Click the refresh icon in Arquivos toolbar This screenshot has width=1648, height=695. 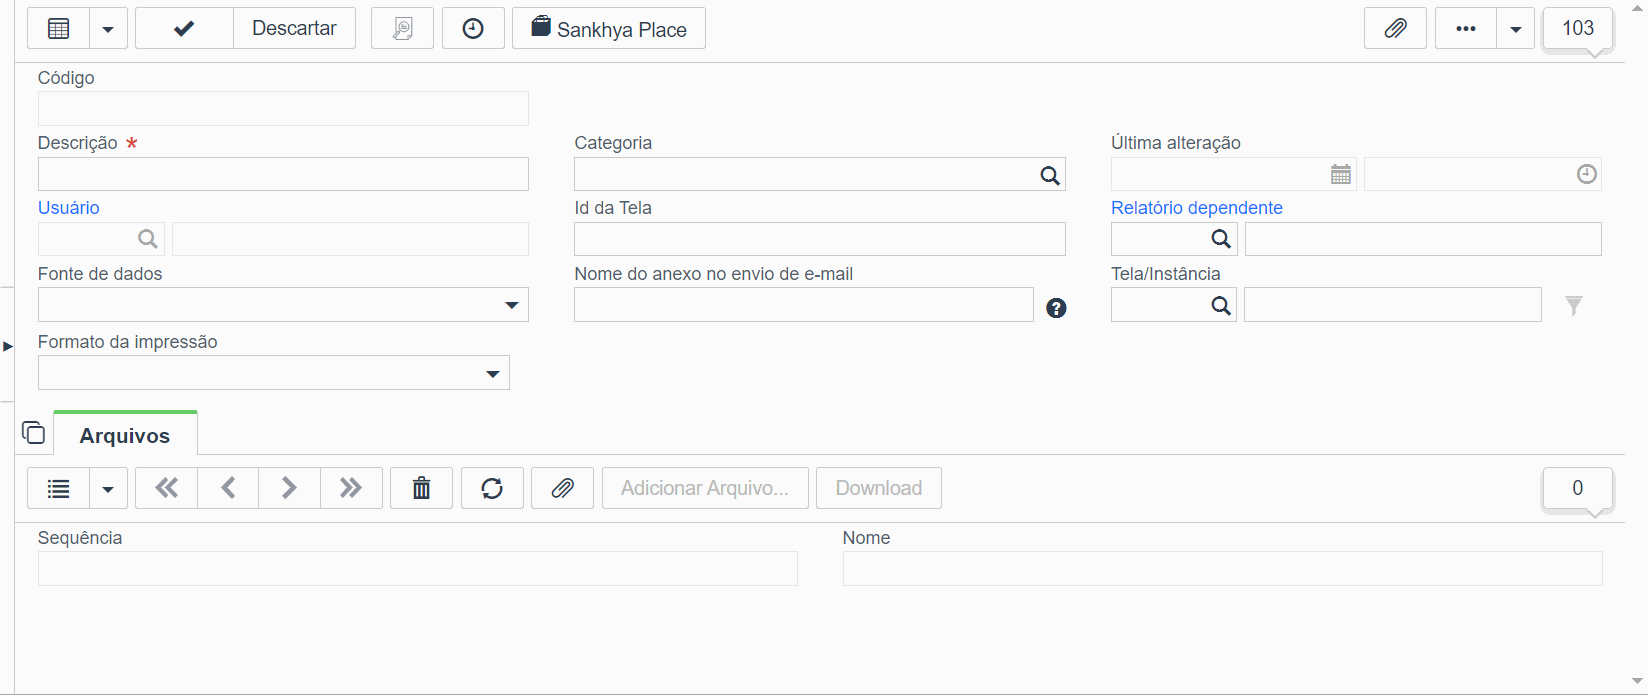[x=492, y=488]
